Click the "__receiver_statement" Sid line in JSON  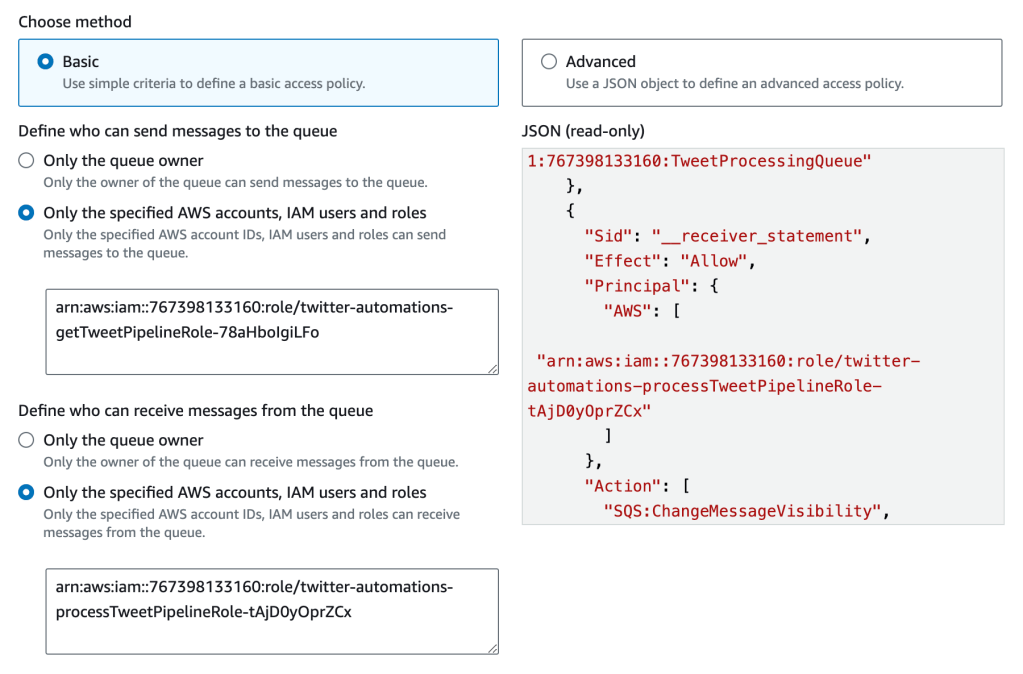tap(727, 236)
